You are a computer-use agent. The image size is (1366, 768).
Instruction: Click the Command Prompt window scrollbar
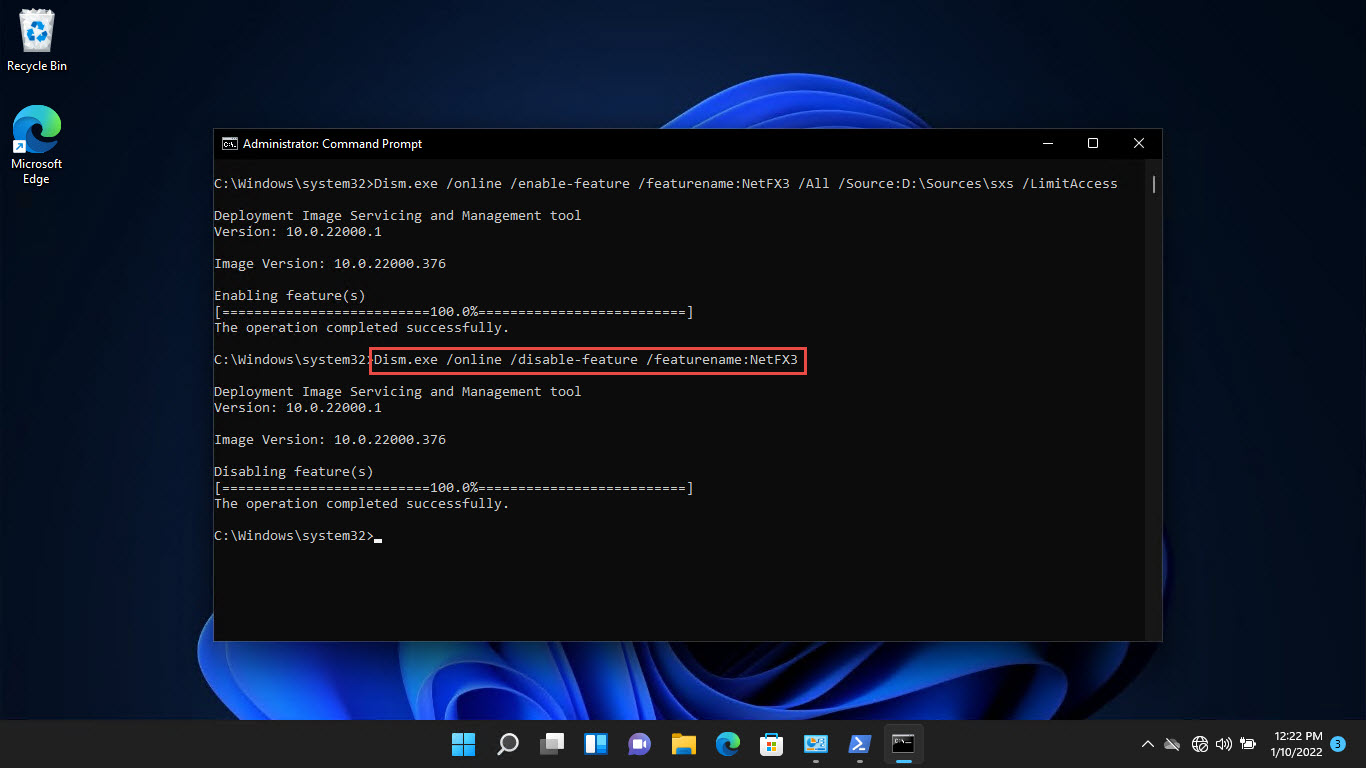(1152, 185)
